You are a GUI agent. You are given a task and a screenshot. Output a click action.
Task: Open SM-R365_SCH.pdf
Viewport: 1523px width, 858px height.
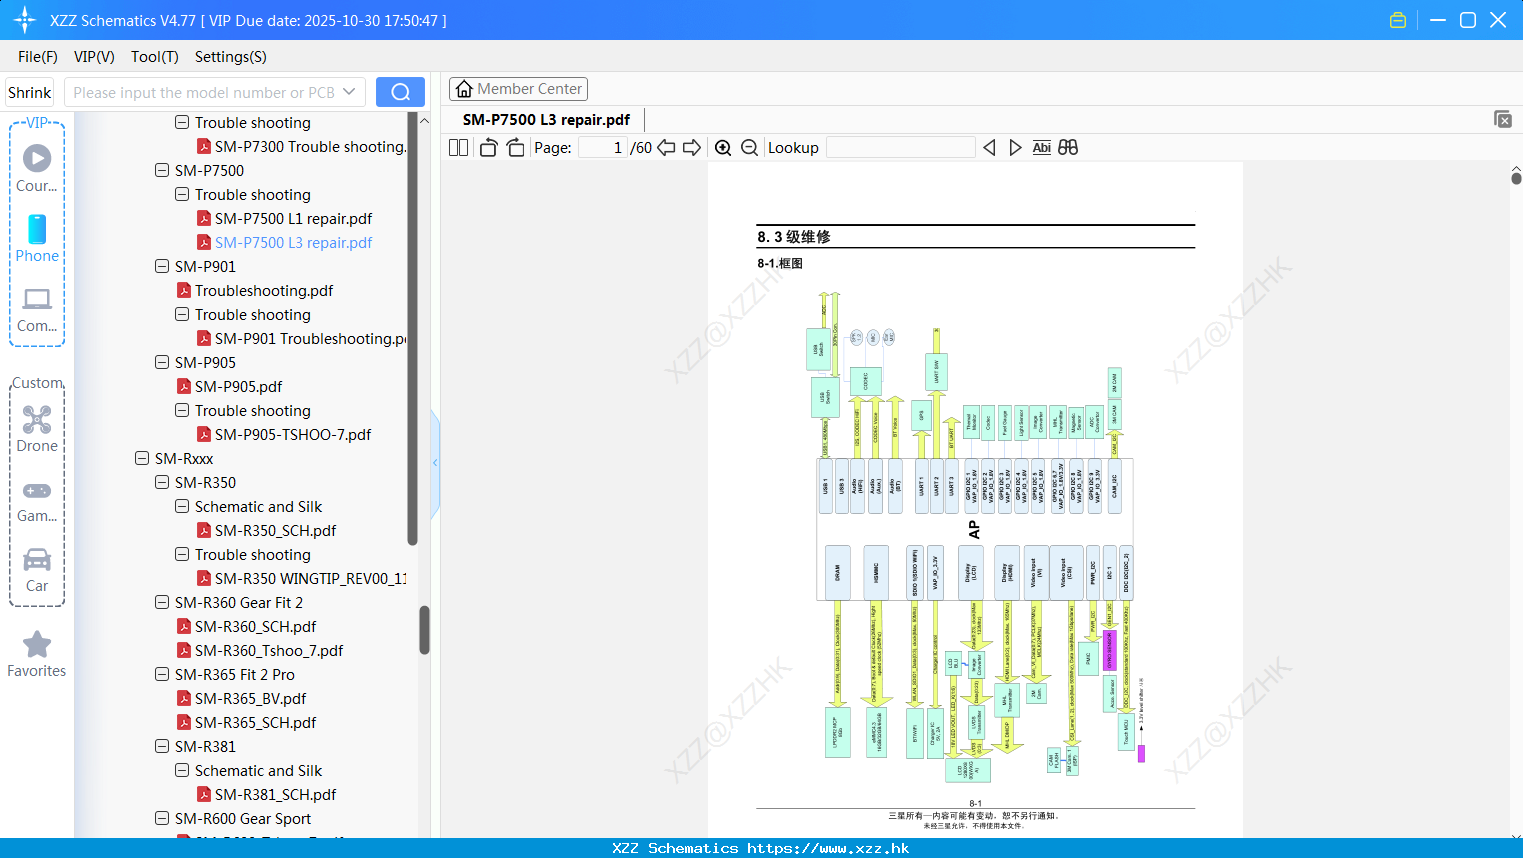pos(255,722)
